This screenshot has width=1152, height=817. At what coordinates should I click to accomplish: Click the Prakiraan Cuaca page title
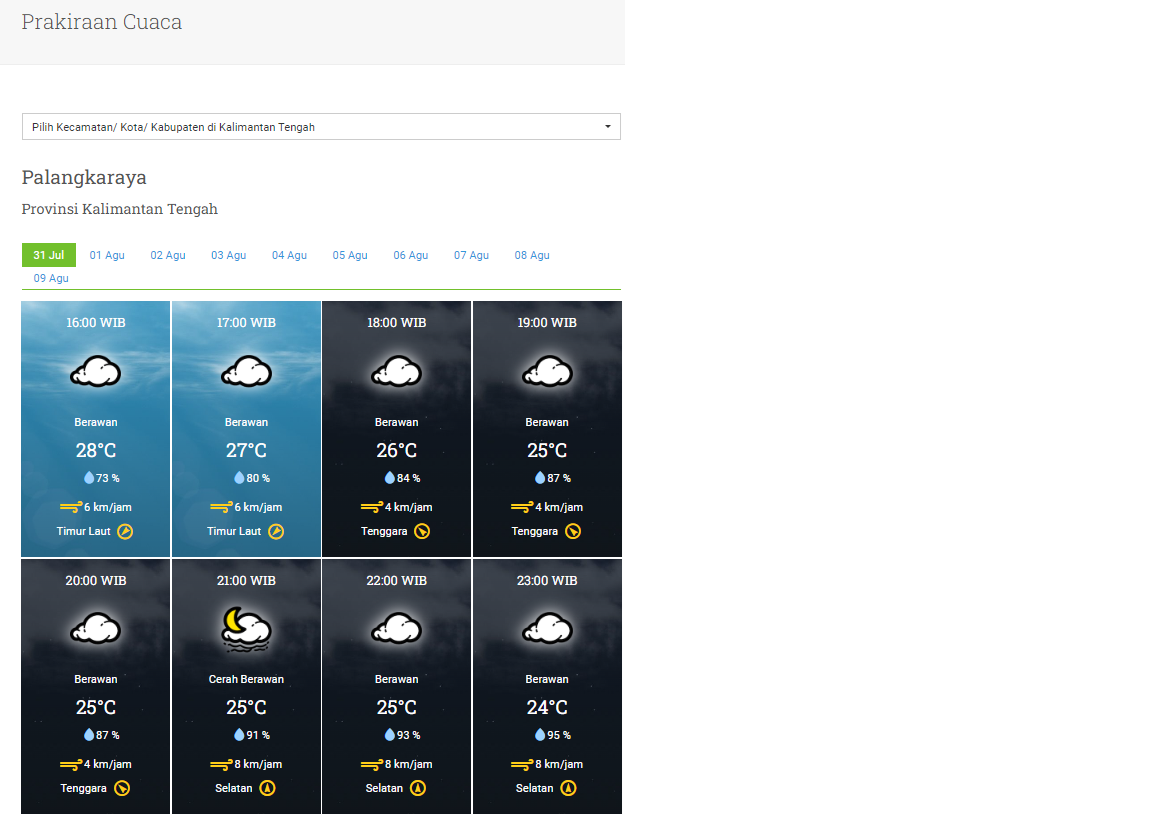(101, 22)
